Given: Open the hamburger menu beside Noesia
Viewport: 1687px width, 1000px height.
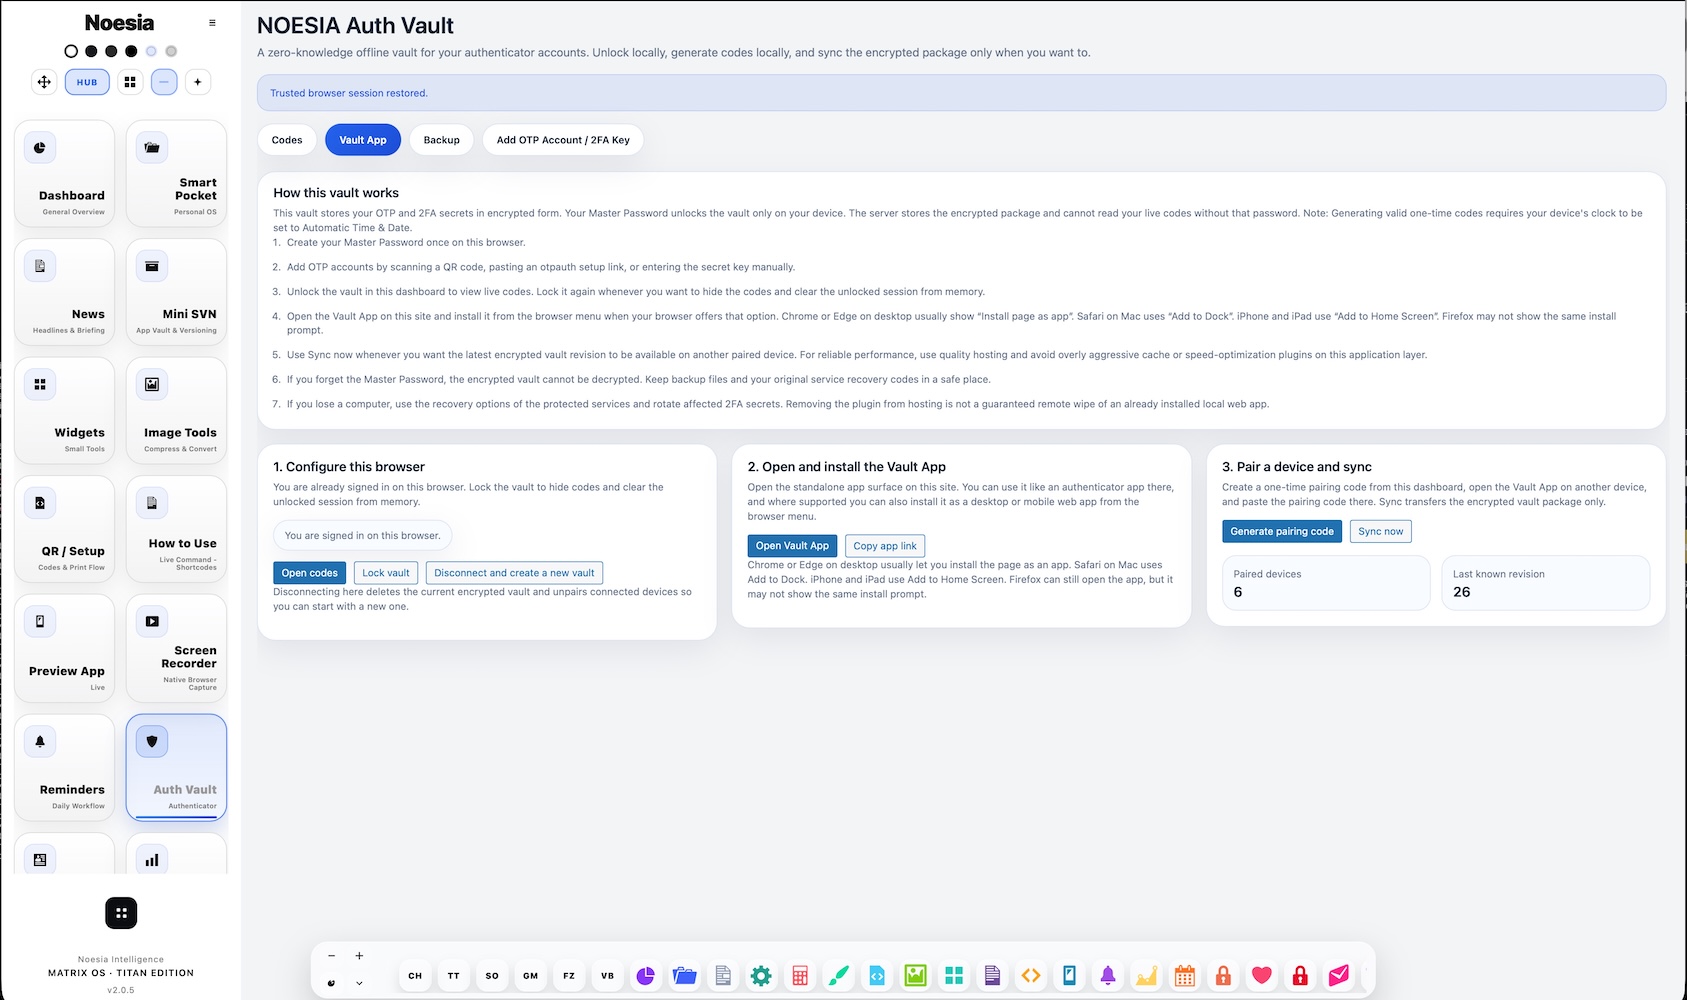Looking at the screenshot, I should pyautogui.click(x=212, y=23).
